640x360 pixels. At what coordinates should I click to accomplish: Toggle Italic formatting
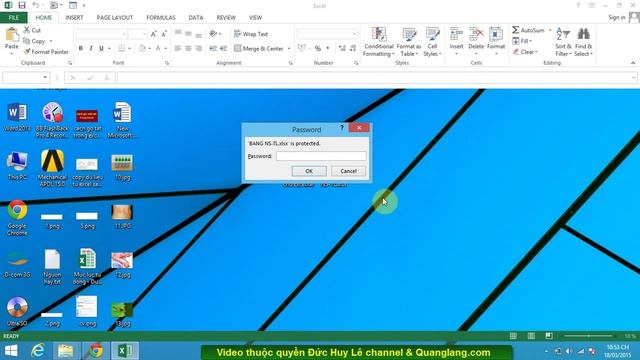[x=91, y=48]
